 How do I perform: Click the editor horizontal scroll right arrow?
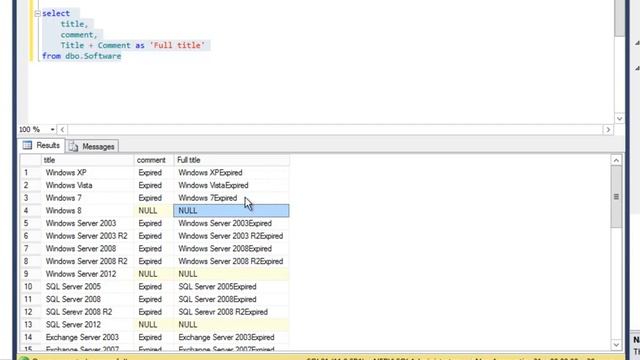(608, 130)
